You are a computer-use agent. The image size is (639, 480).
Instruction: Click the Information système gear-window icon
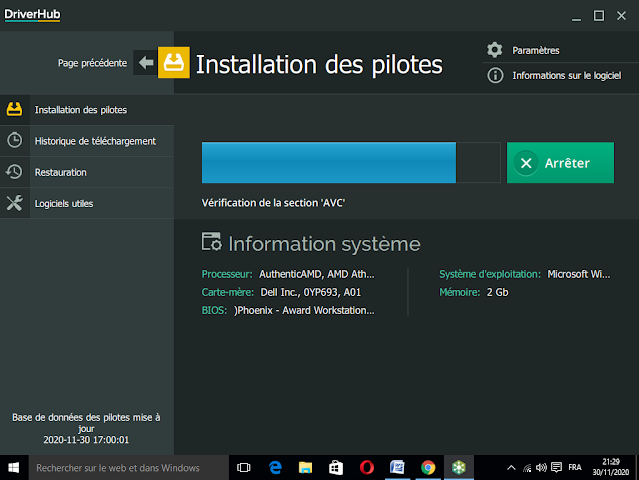(212, 242)
